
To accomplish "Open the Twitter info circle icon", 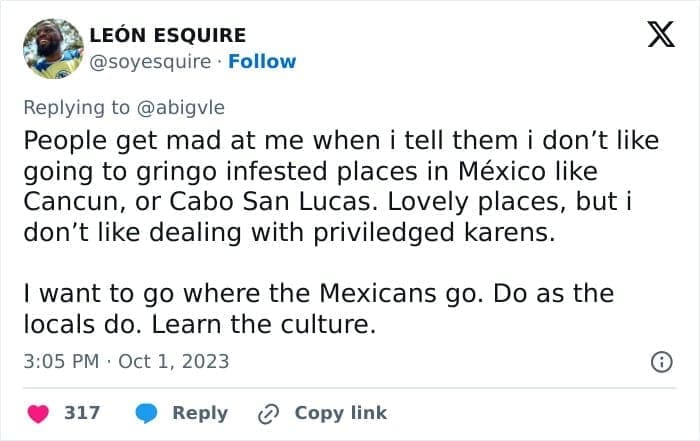I will coord(661,362).
